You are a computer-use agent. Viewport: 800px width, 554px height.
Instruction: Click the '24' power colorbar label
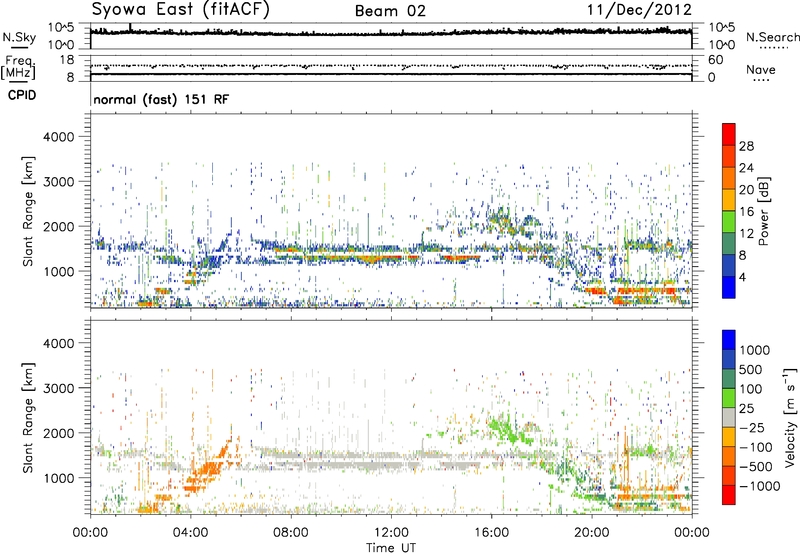pos(746,168)
